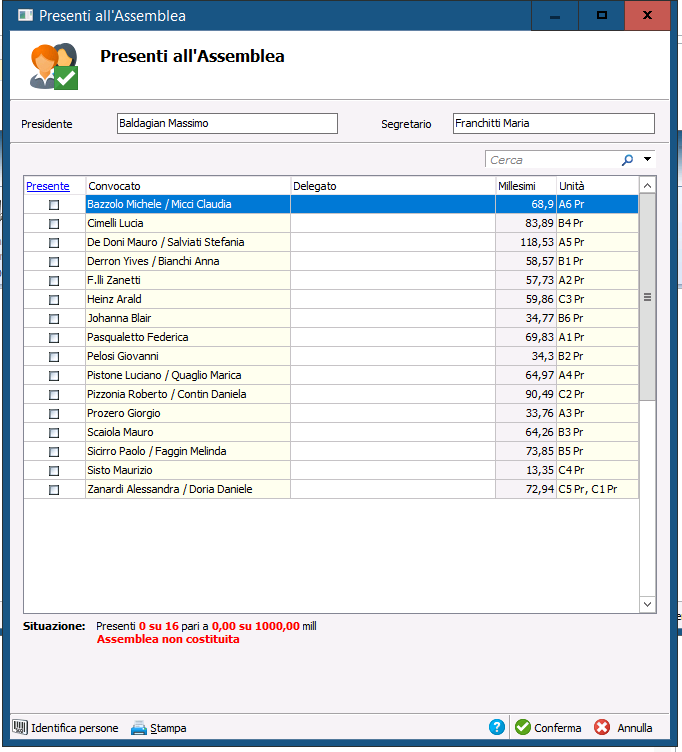Screen dimensions: 682x752
Task: Click into the Presidente text field
Action: pyautogui.click(x=227, y=123)
